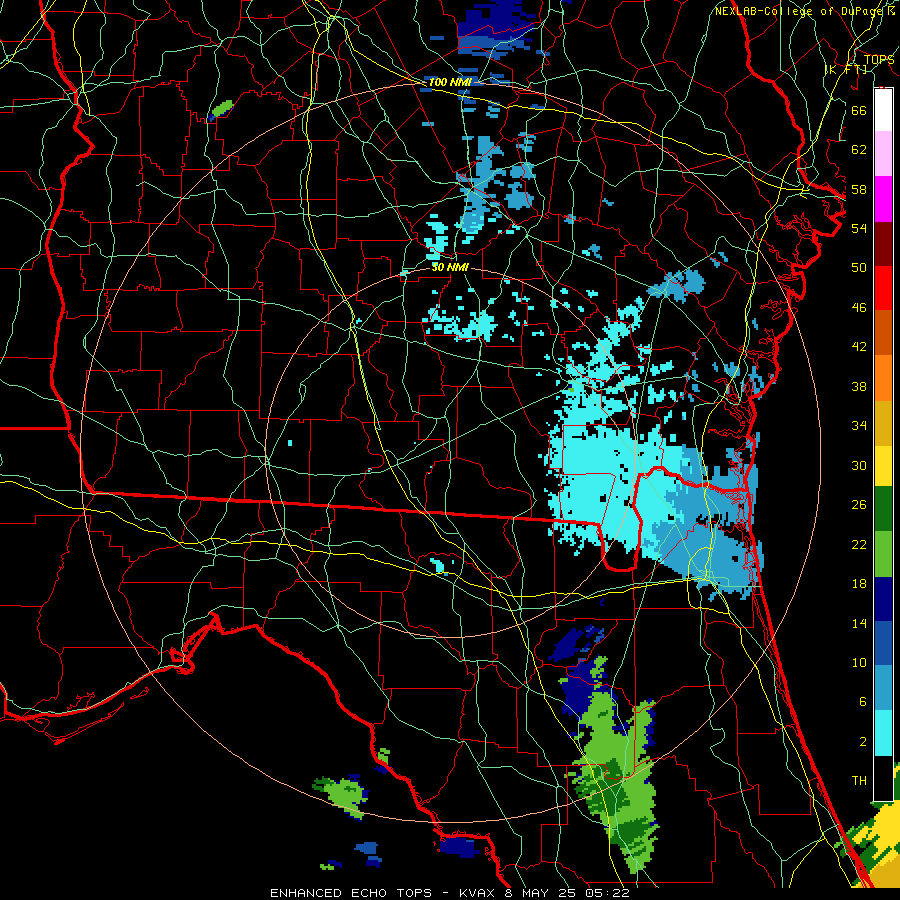900x900 pixels.
Task: Click the 'ENHANCED ECHO TOPS - KVAX' caption
Action: coord(383,893)
